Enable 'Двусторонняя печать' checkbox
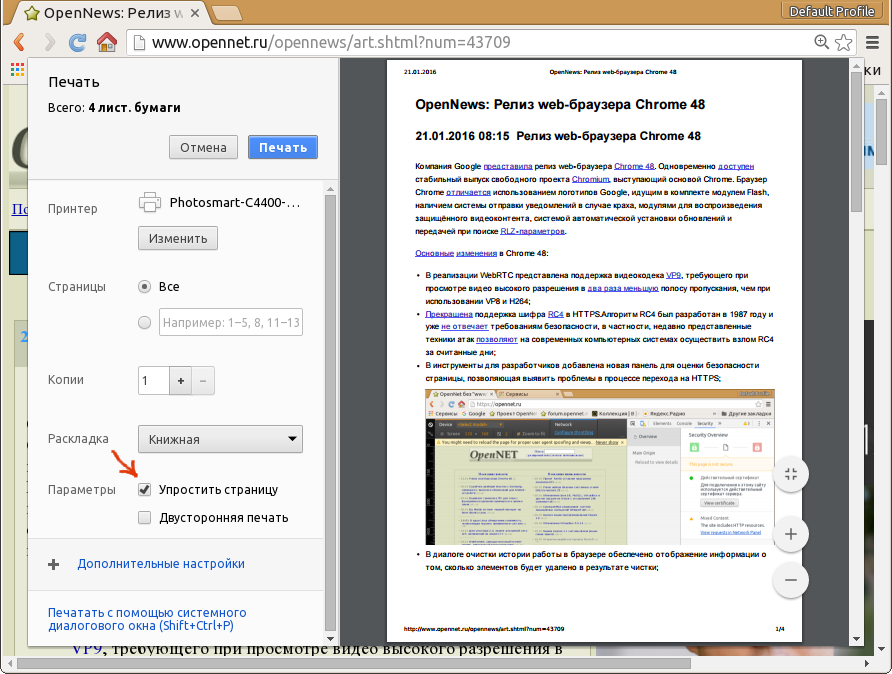Image resolution: width=892 pixels, height=674 pixels. 145,518
